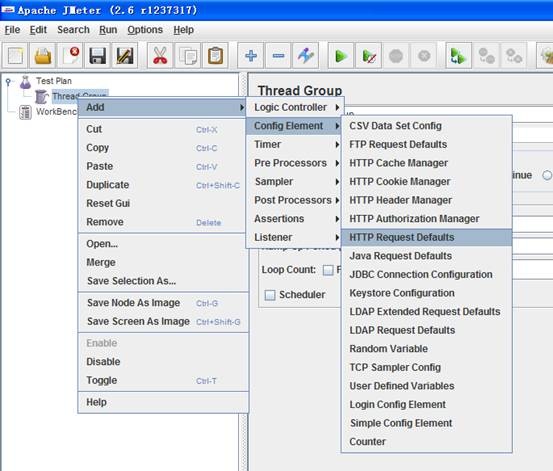Open the Edit menu
This screenshot has height=471, width=553.
38,30
